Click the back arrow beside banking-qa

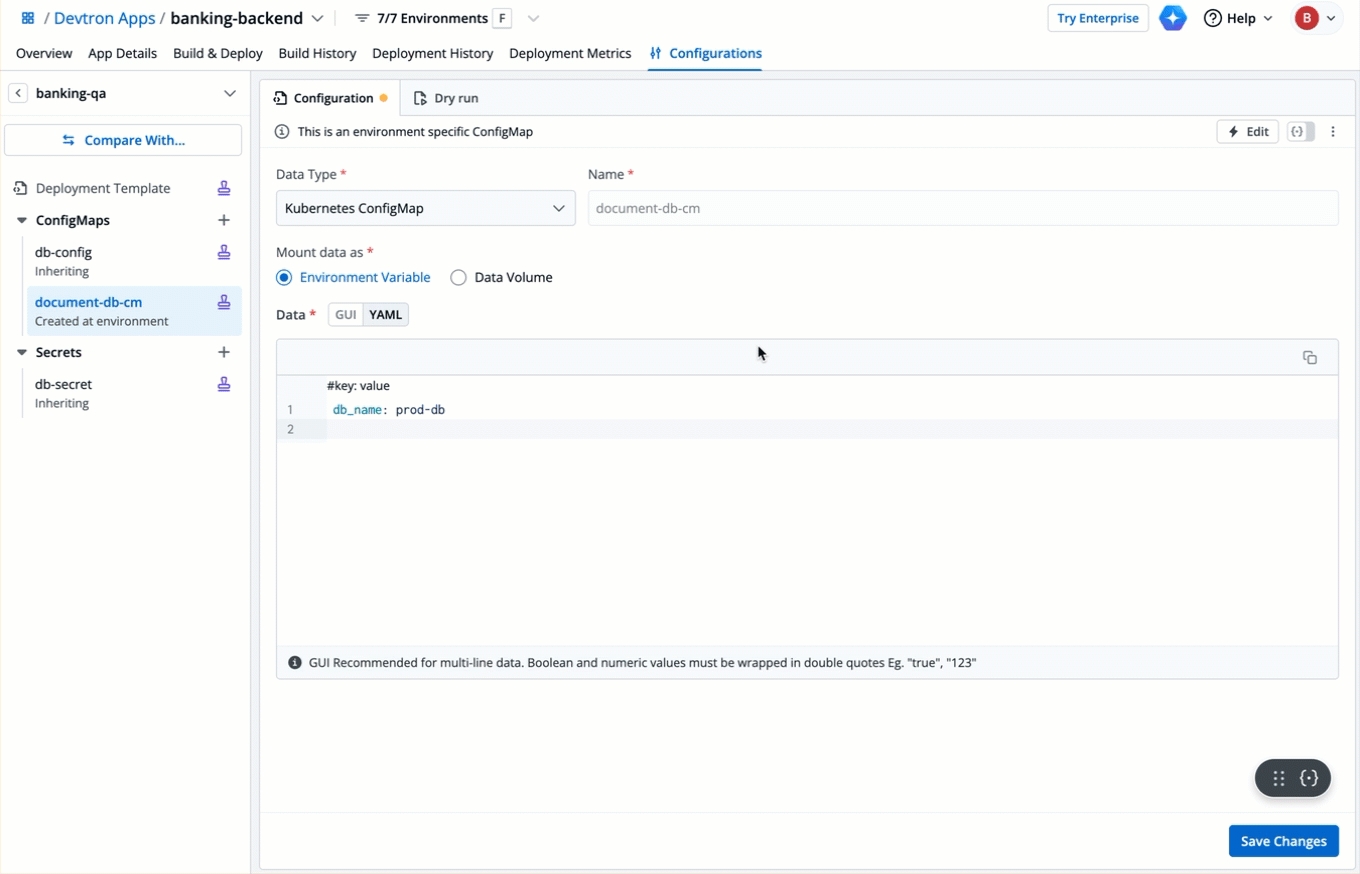point(18,93)
